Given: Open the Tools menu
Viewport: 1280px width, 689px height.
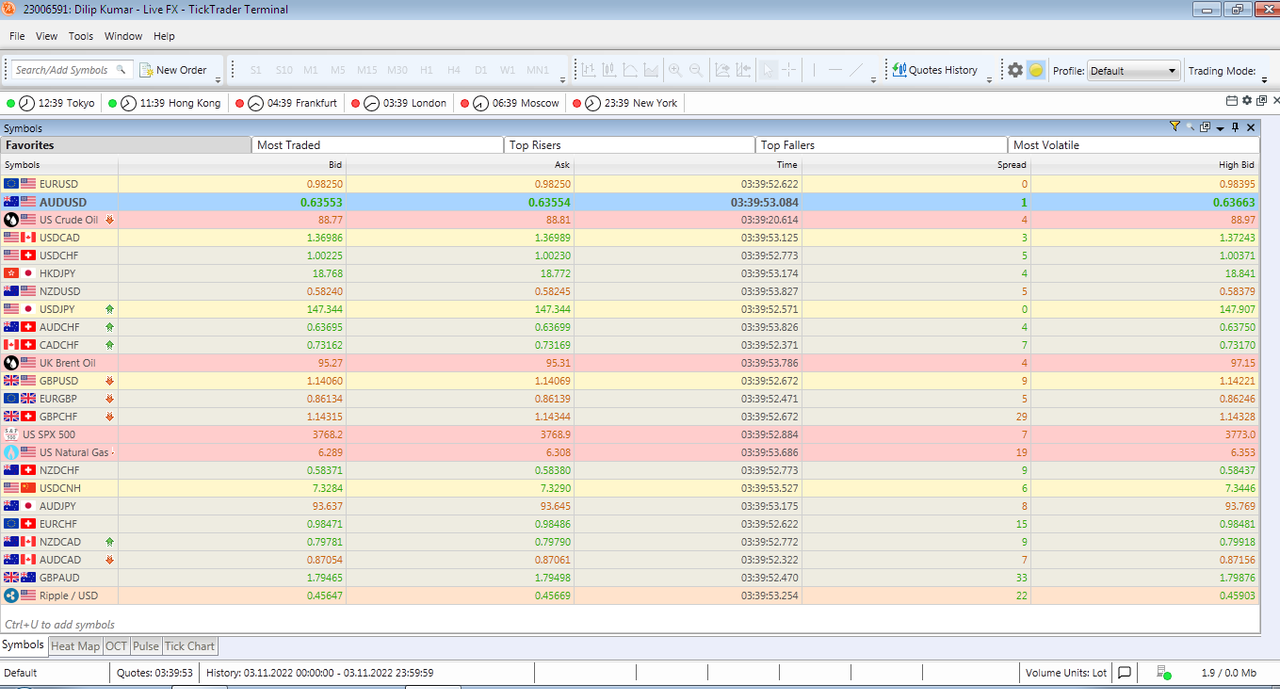Looking at the screenshot, I should 81,36.
